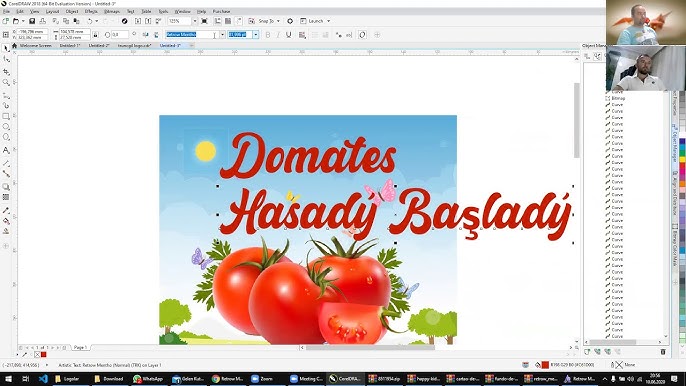Switch to the Page 1 tab
686x386 pixels.
click(80, 347)
